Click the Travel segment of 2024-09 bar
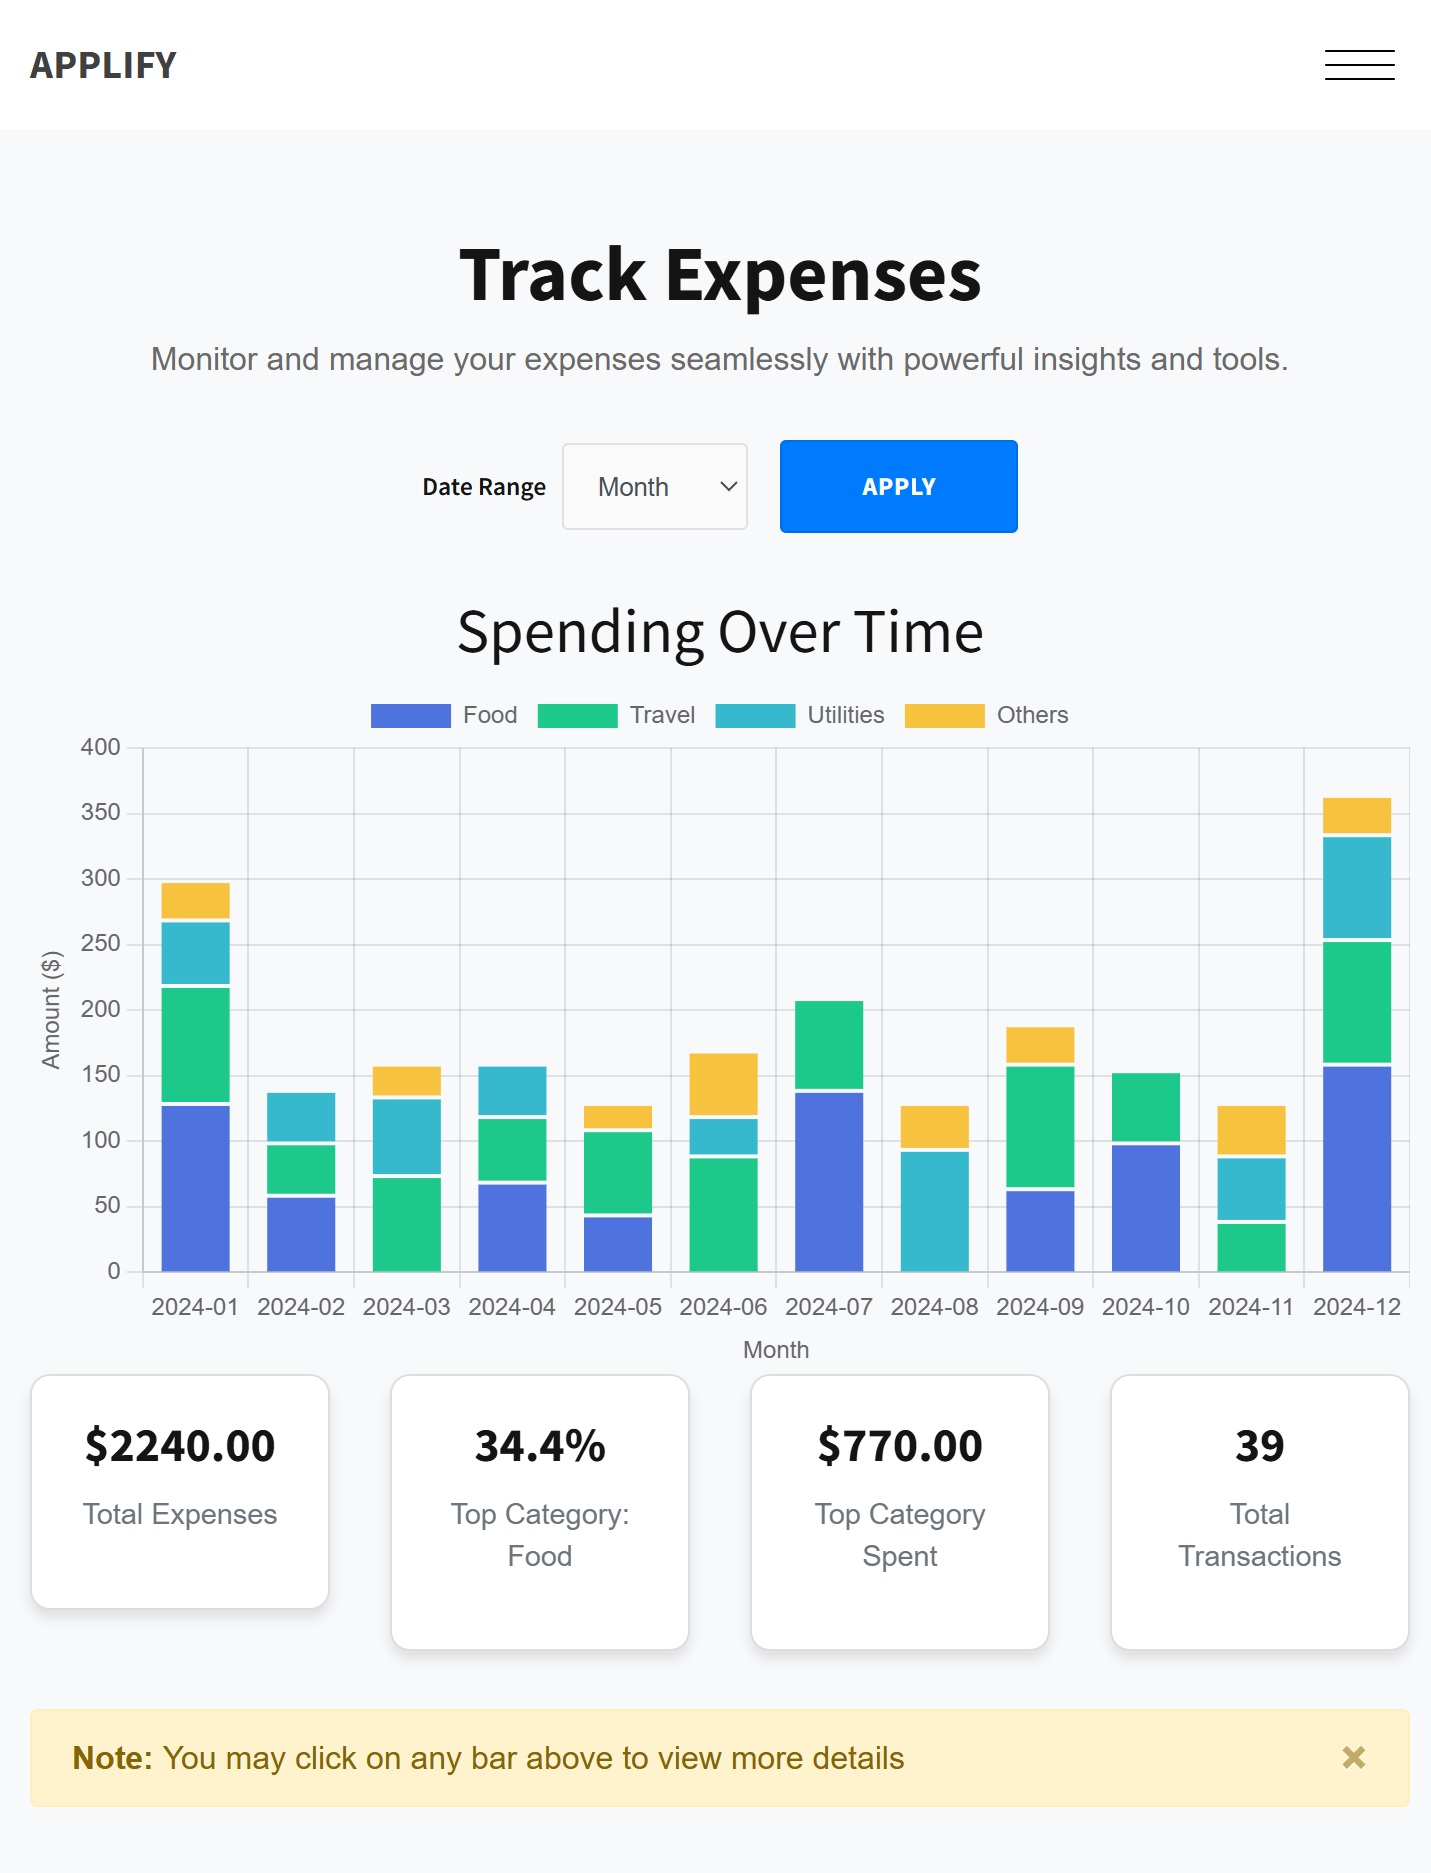 click(x=1040, y=1126)
